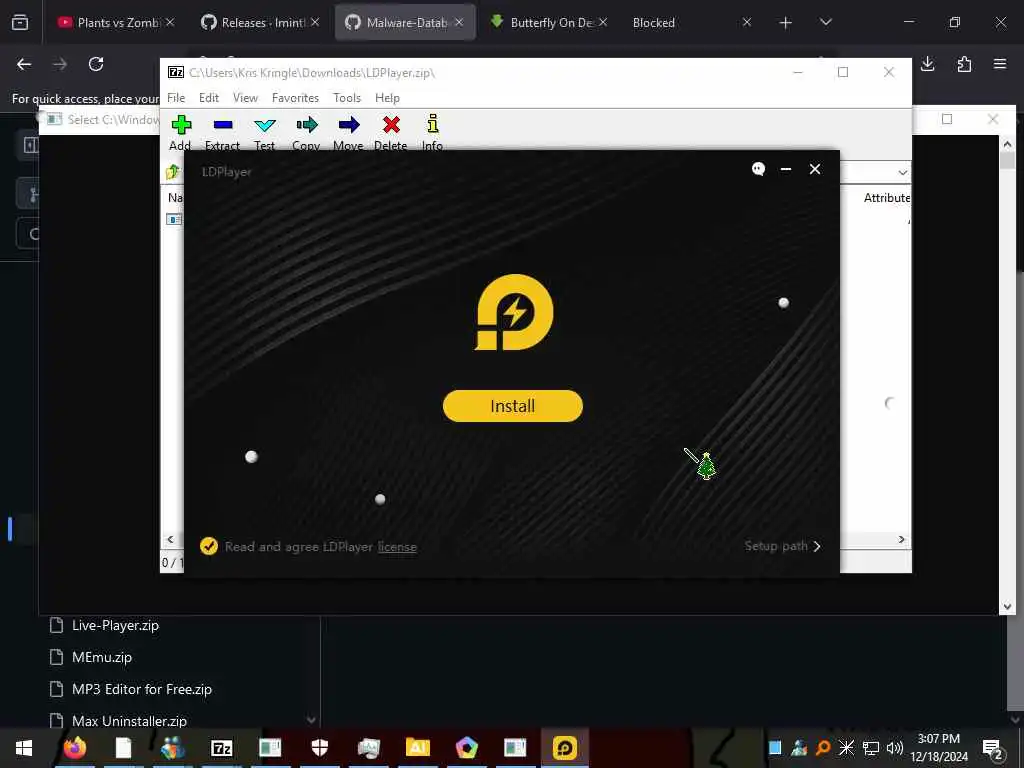Open the network icon in system tray
This screenshot has width=1024, height=768.
point(871,748)
